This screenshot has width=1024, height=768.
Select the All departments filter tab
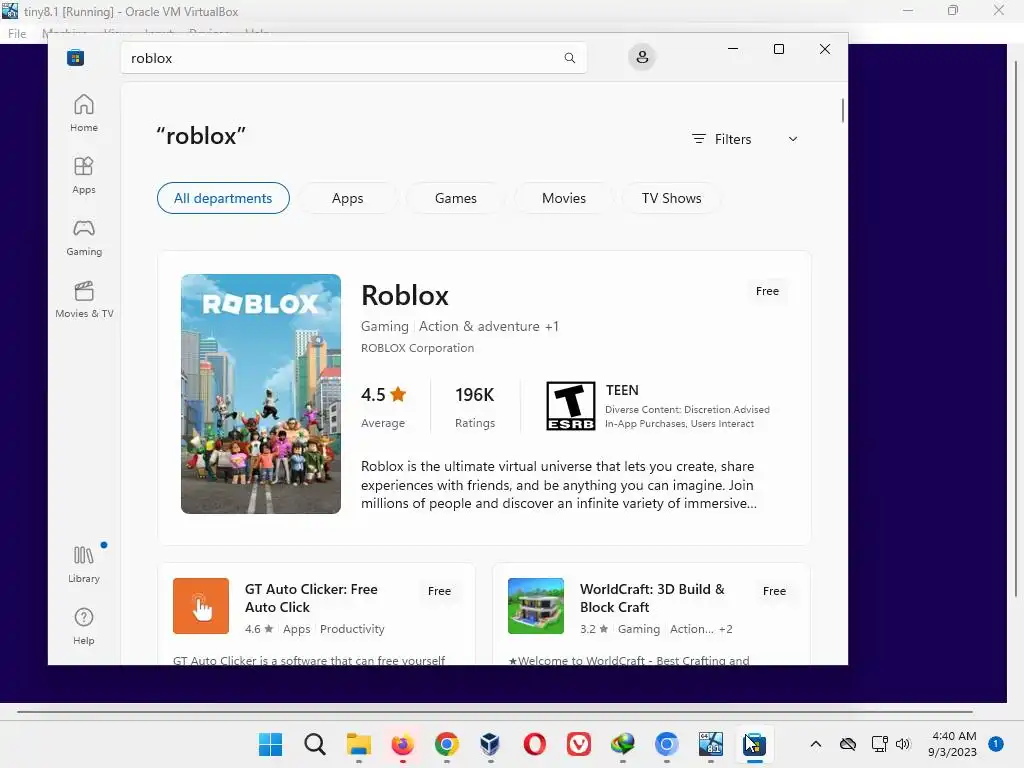tap(223, 198)
